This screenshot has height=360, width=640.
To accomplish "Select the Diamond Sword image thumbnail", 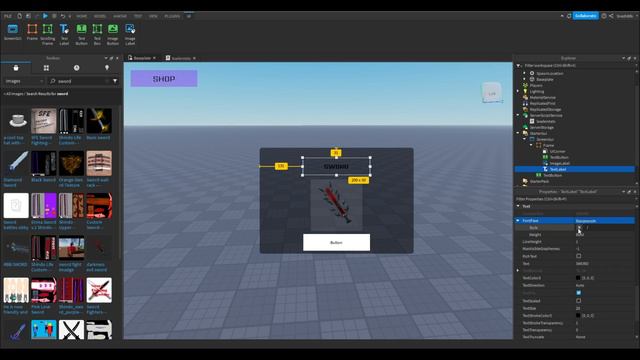I will tap(16, 163).
